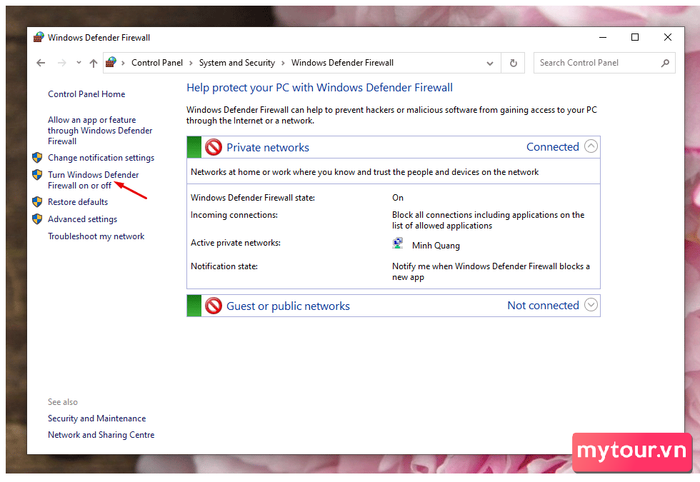
Task: Open Turn Windows Defender Firewall on or off
Action: point(93,180)
